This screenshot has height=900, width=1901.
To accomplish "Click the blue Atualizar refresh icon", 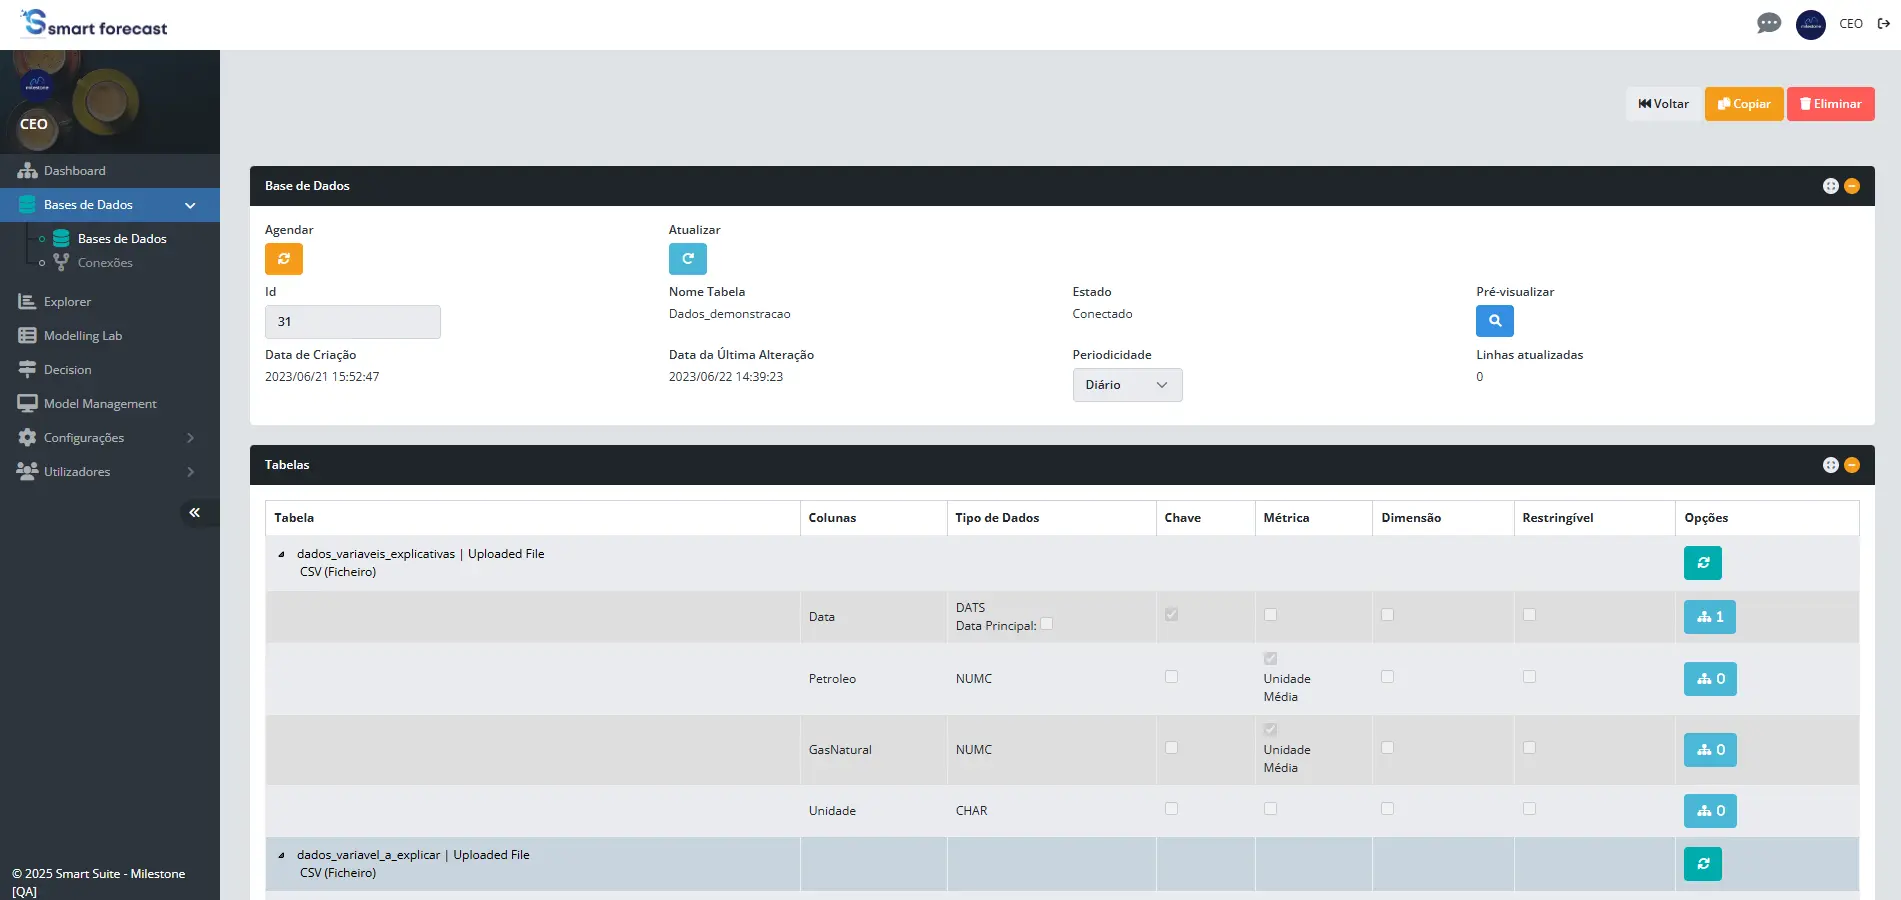I will [687, 259].
